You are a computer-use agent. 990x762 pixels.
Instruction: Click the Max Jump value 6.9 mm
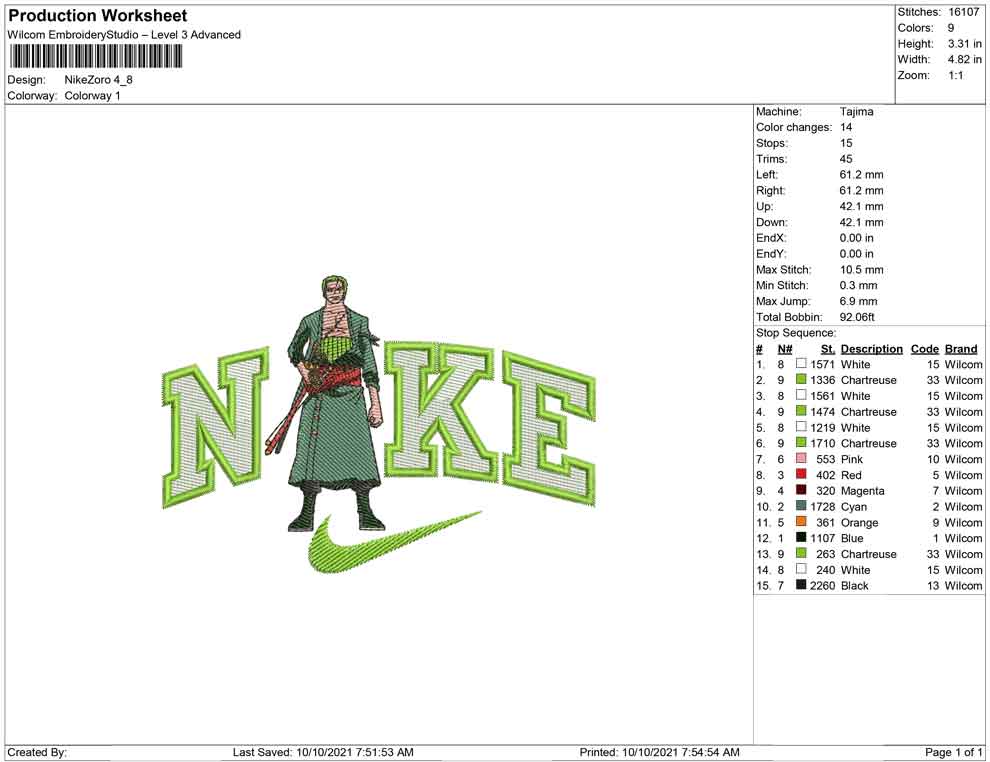pyautogui.click(x=858, y=301)
